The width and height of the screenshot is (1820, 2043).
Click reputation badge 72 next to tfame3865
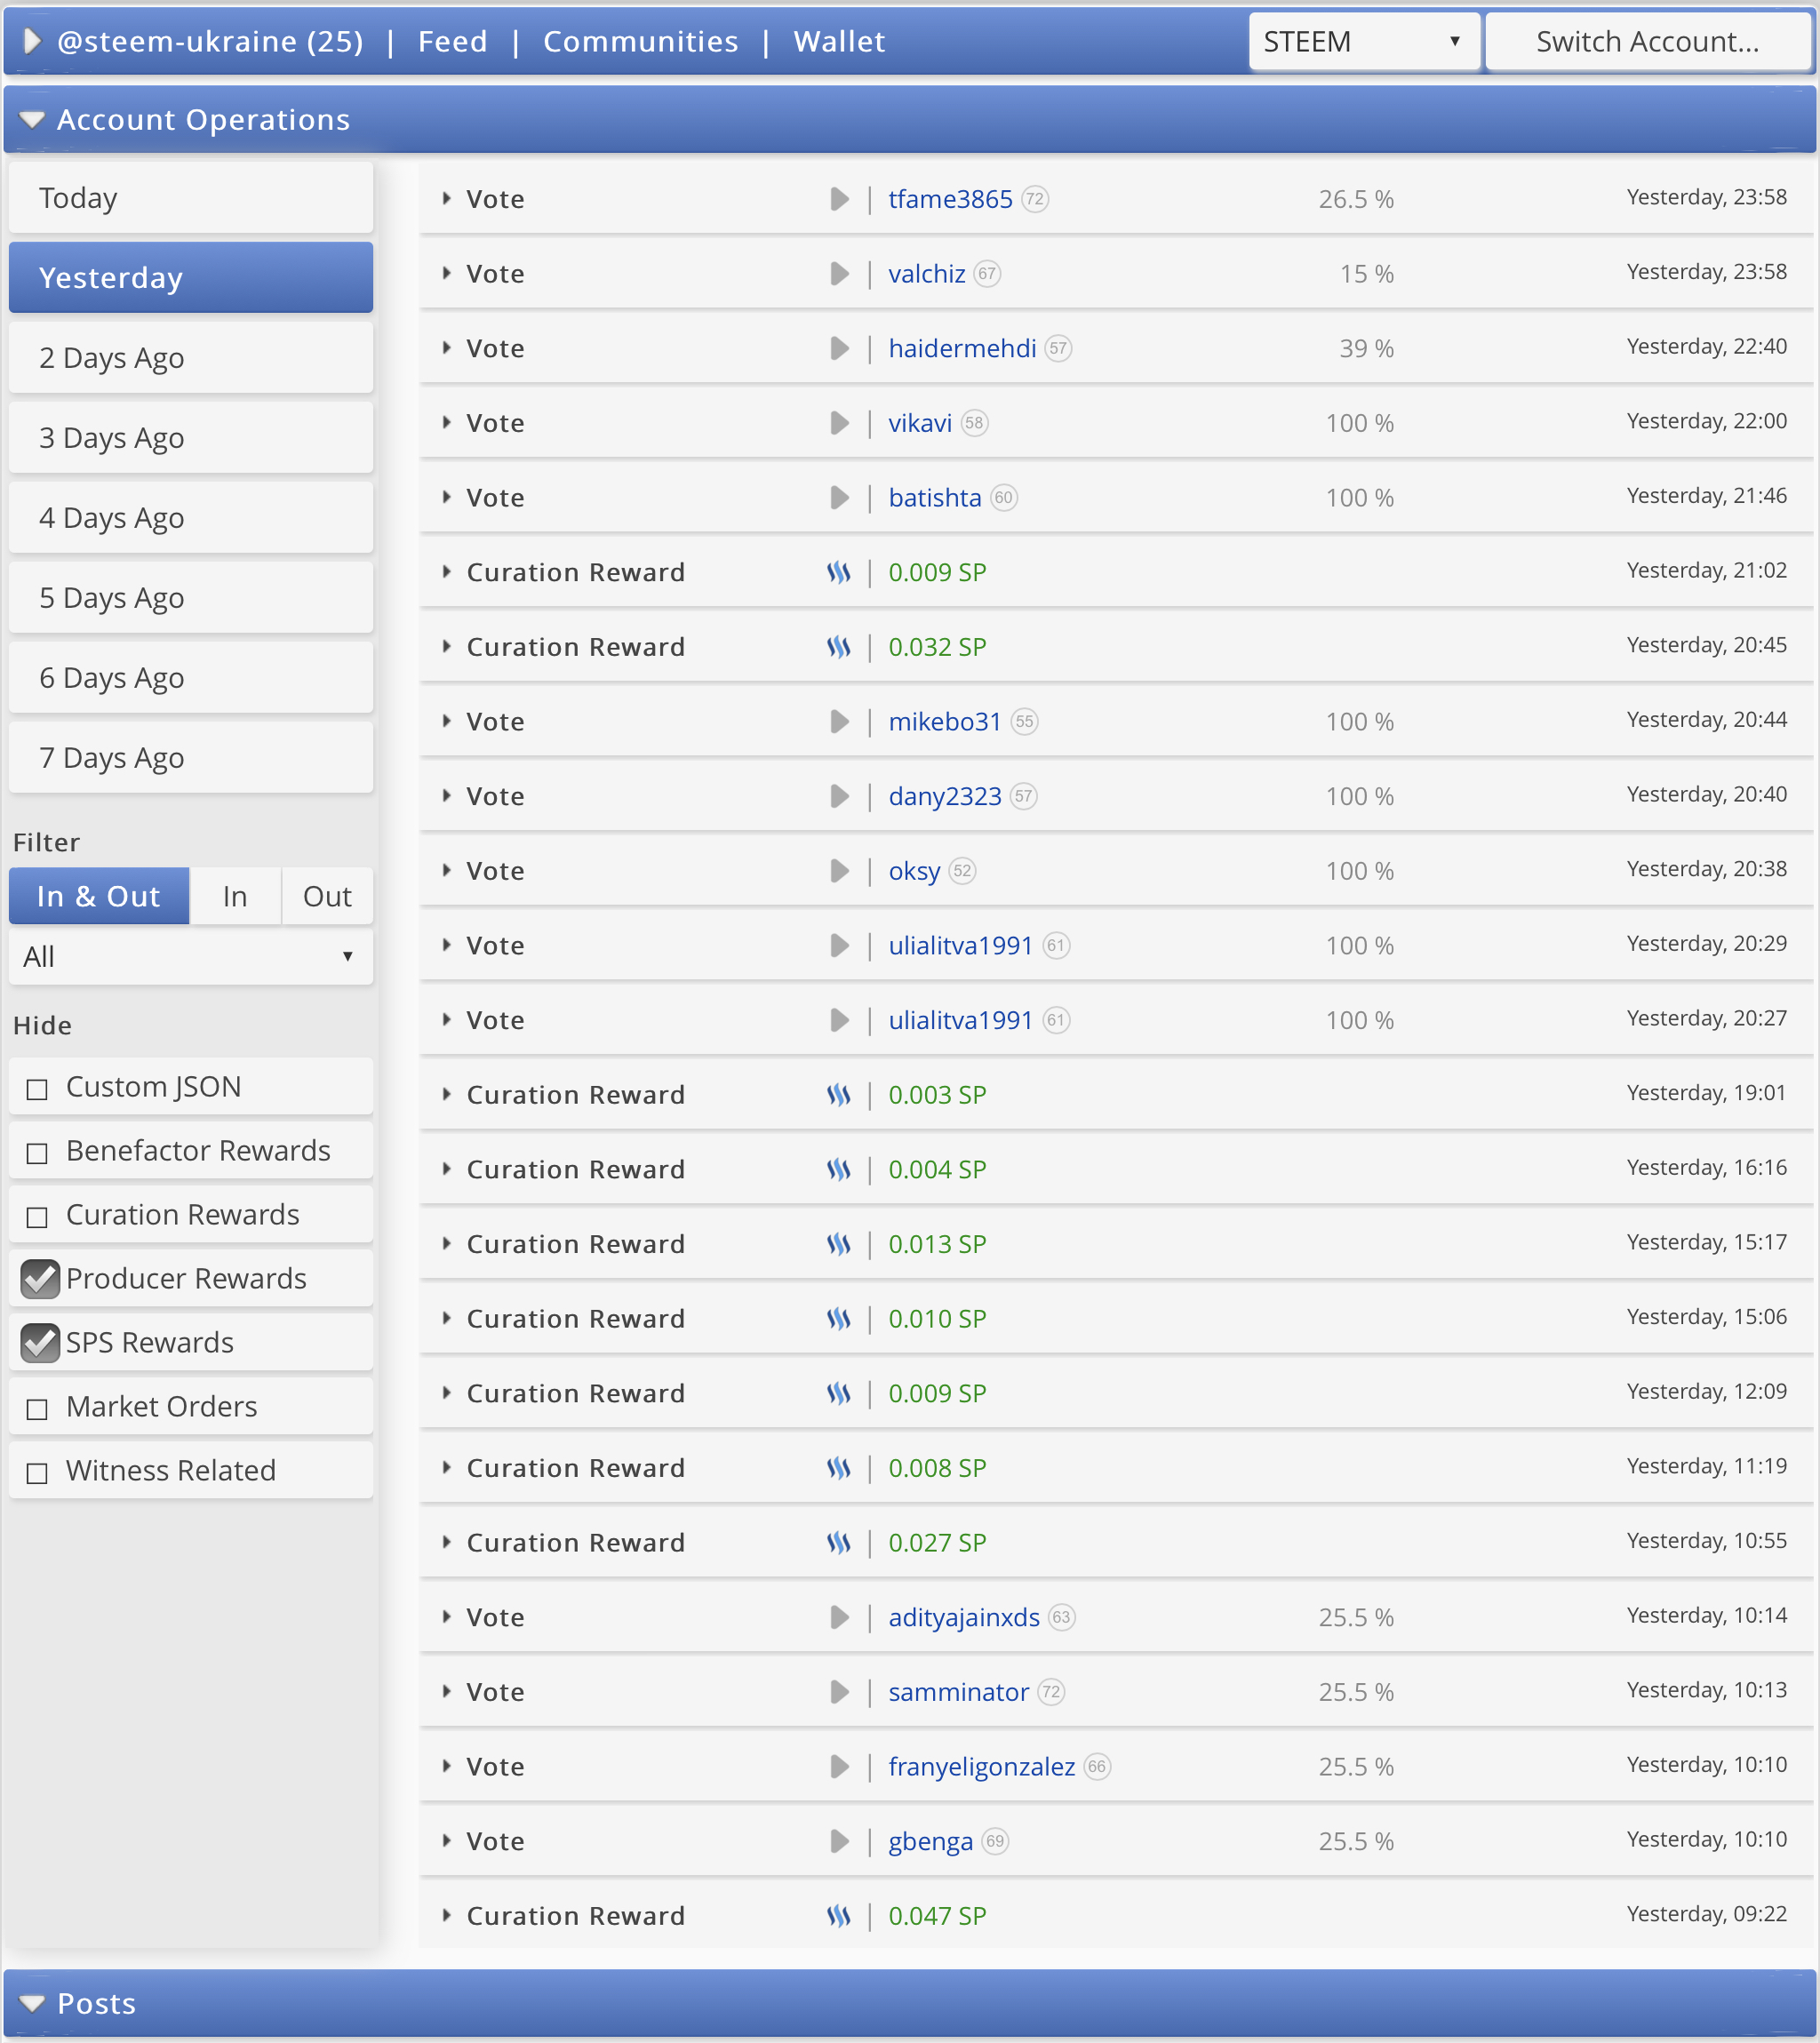pyautogui.click(x=1035, y=199)
